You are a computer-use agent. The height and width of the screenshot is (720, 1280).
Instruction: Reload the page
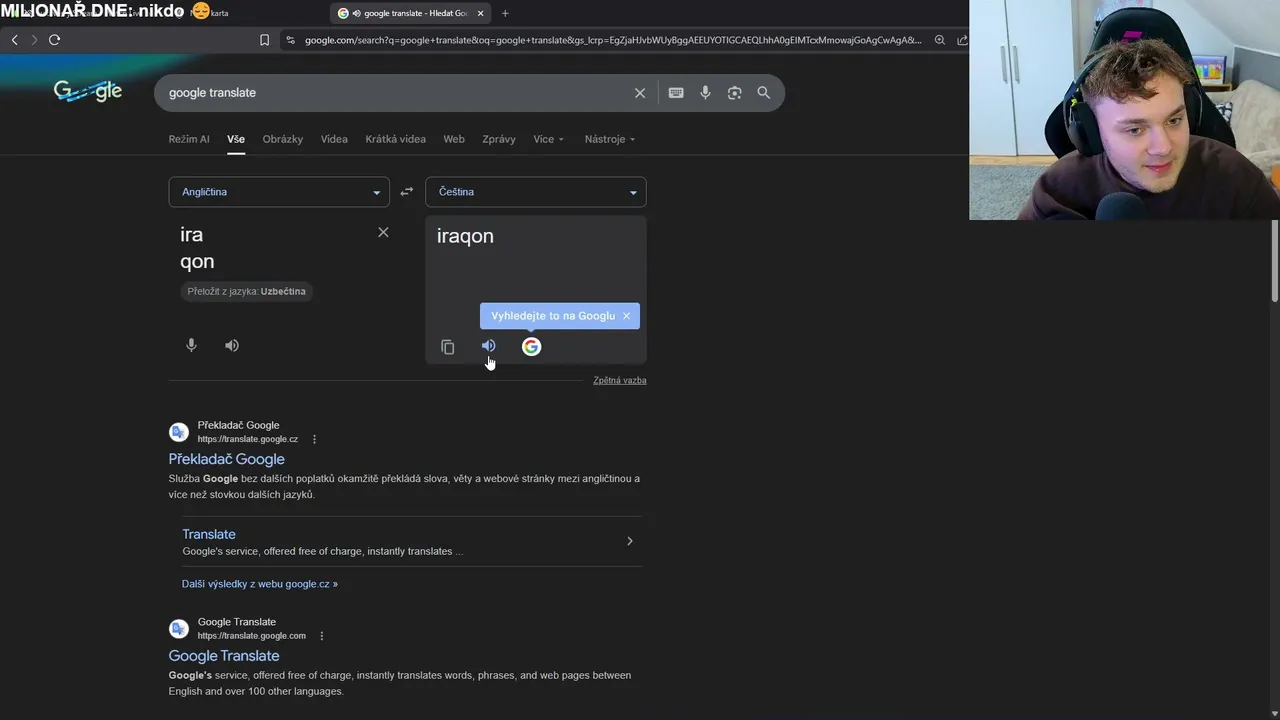(x=54, y=40)
